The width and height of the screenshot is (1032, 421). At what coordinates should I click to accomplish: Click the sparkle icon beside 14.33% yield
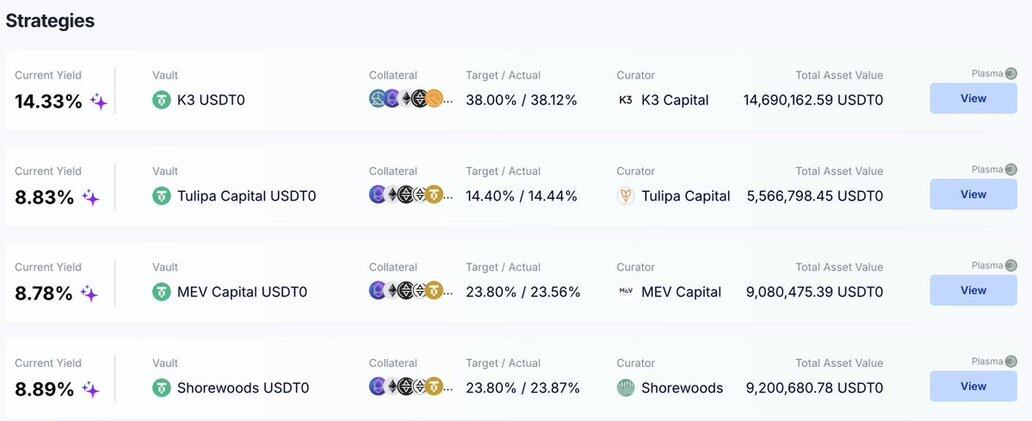coord(99,101)
